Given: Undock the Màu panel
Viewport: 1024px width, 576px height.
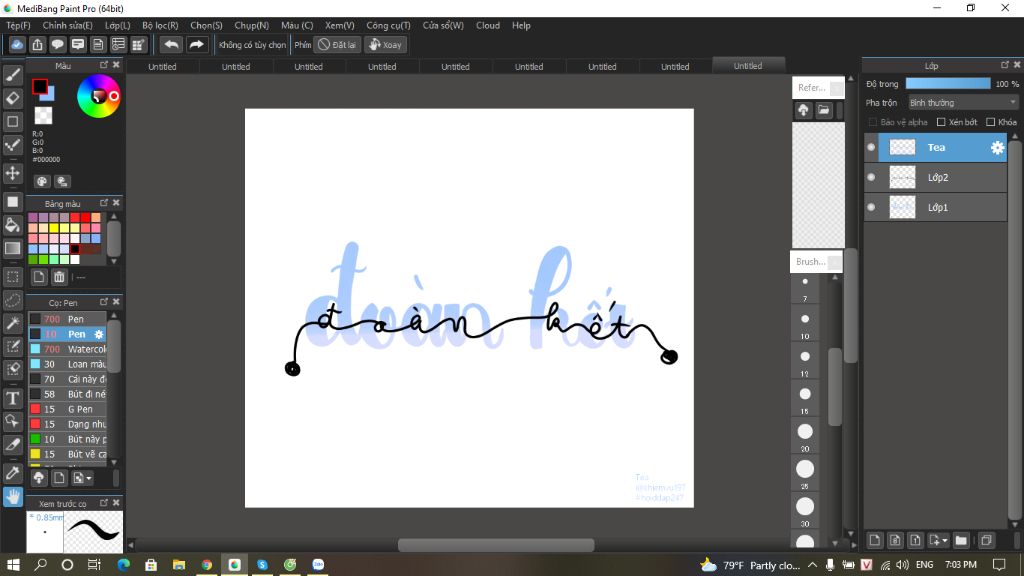Looking at the screenshot, I should pyautogui.click(x=104, y=65).
